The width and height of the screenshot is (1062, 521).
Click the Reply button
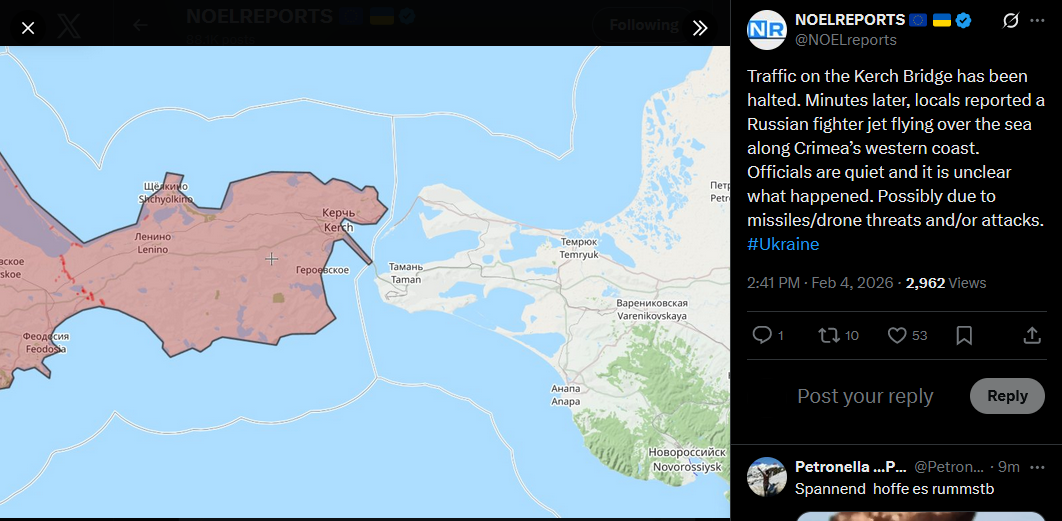pos(1007,396)
